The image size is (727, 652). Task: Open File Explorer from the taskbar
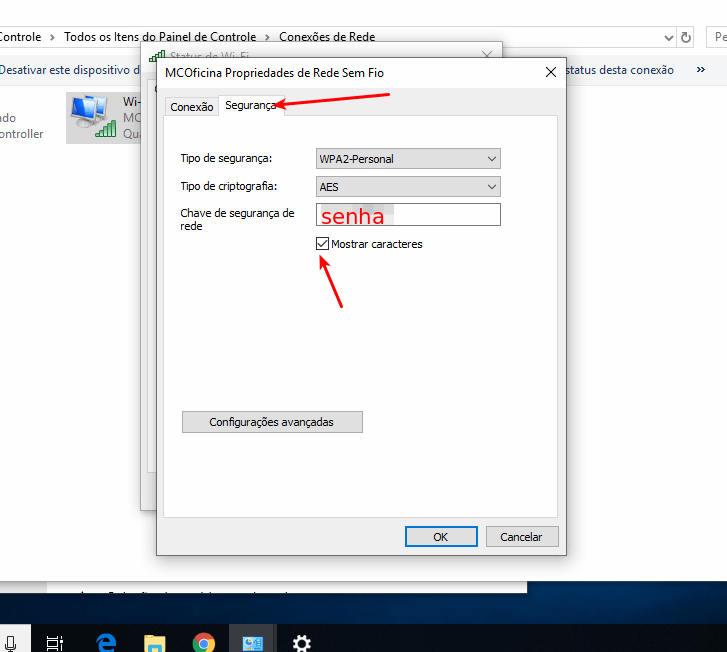click(x=154, y=643)
